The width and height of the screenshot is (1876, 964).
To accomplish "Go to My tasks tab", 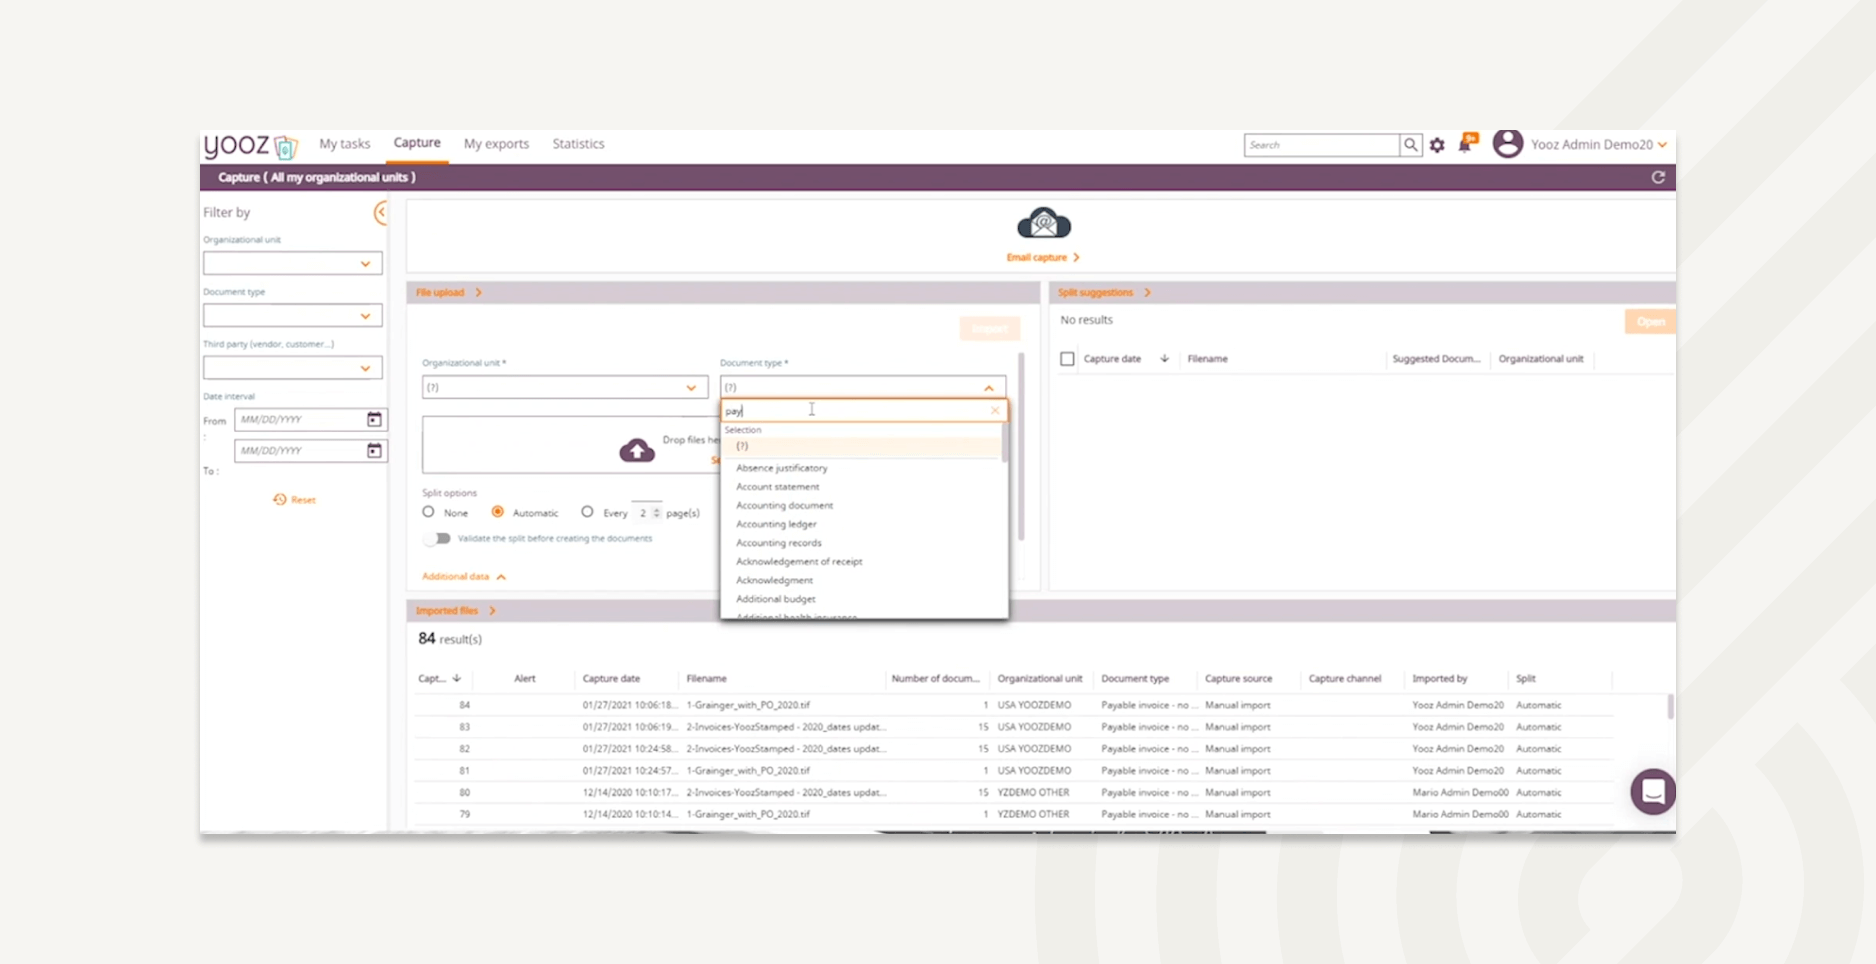I will pyautogui.click(x=344, y=144).
